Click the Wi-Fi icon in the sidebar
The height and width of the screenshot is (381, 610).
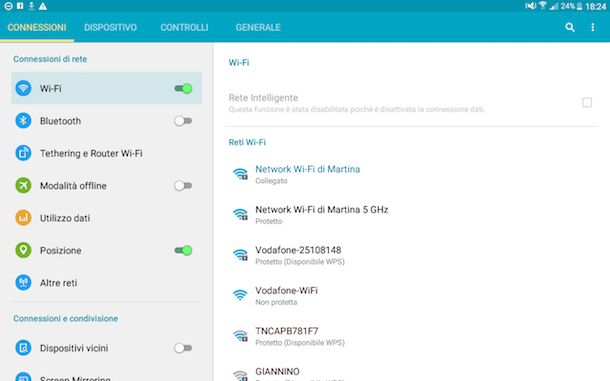(x=23, y=88)
